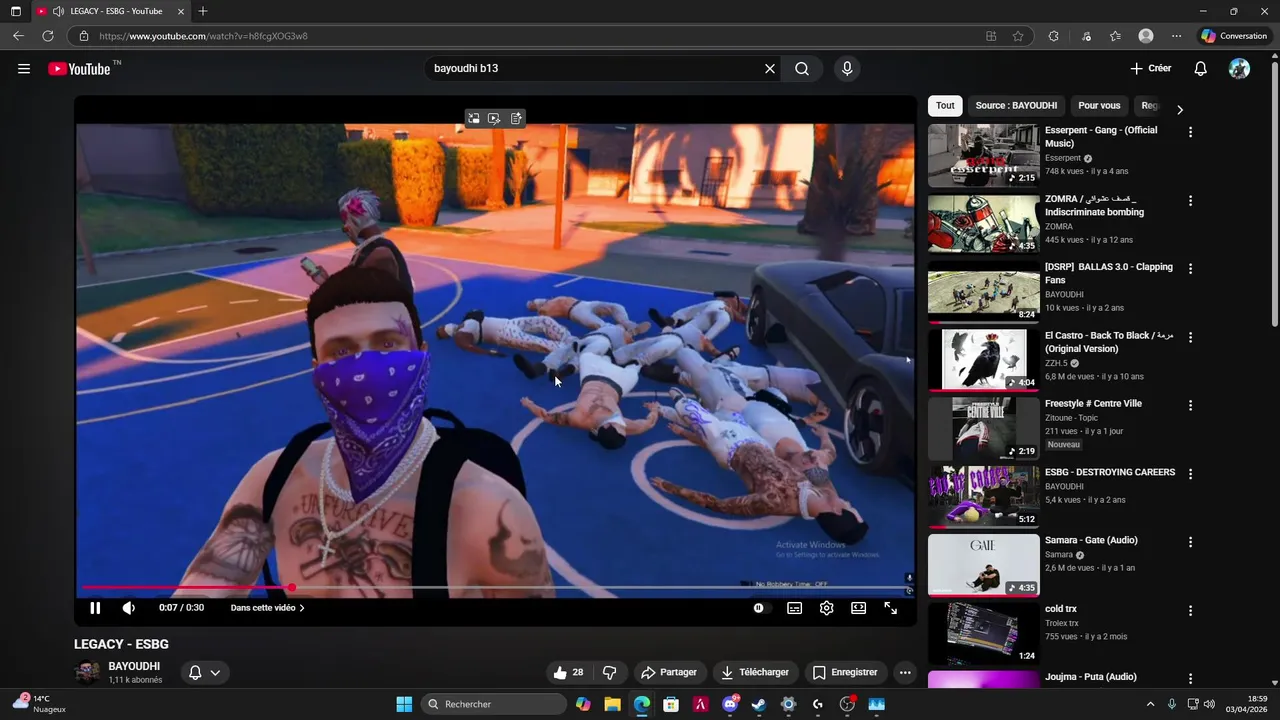
Task: Open options for ZOMRA Indiscriminate bombing
Action: 1190,201
